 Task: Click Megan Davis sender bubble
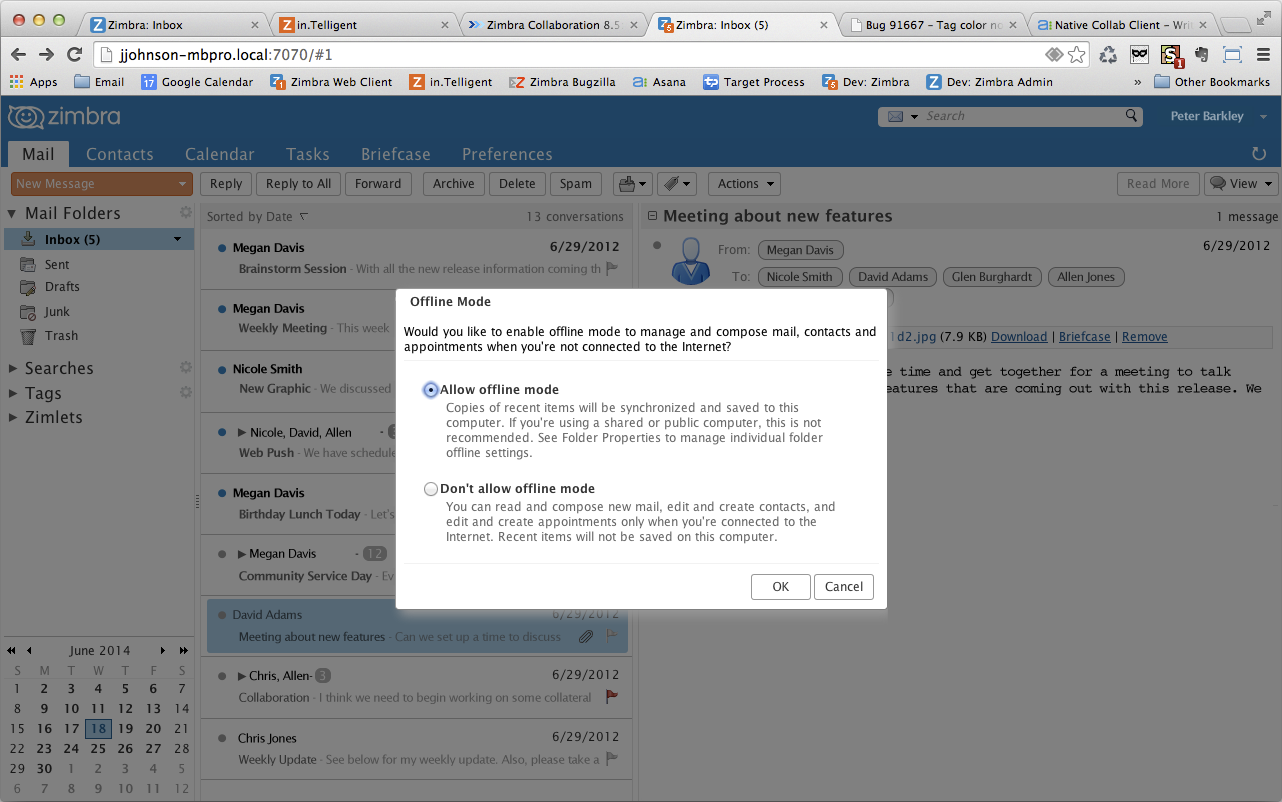(x=800, y=250)
